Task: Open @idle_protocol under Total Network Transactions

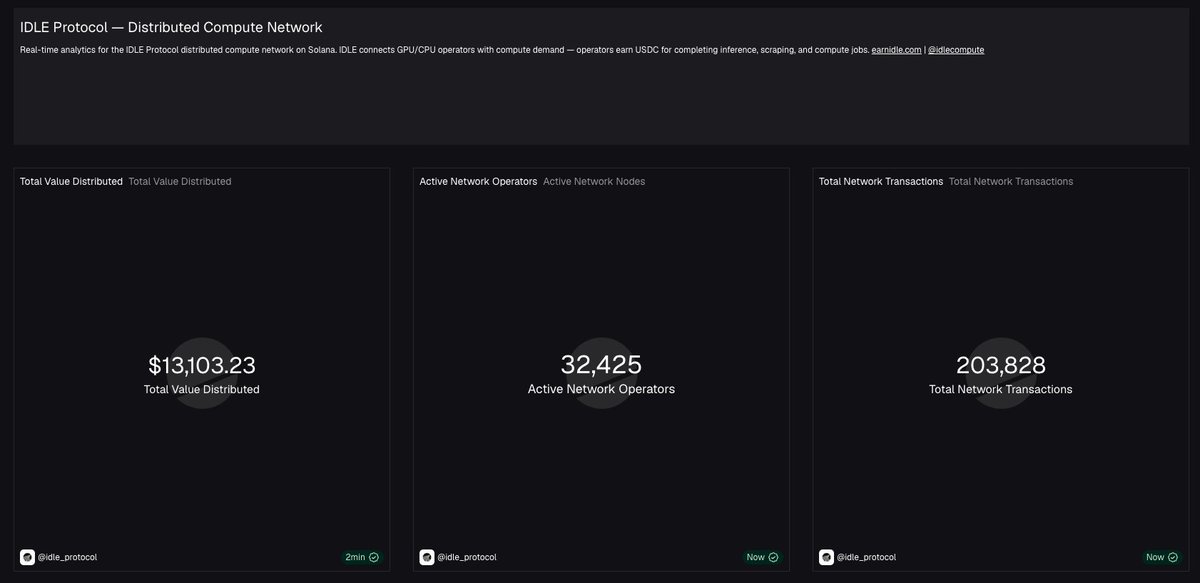Action: (x=866, y=557)
